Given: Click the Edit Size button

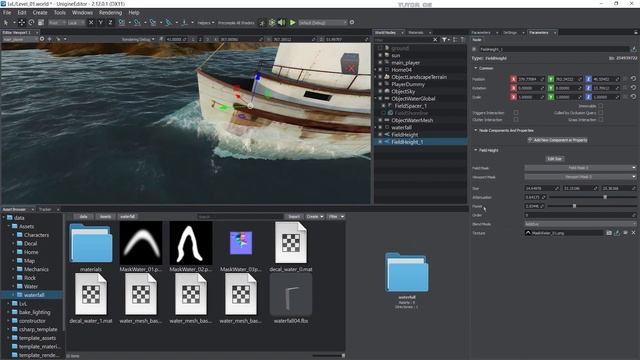Looking at the screenshot, I should coord(555,159).
